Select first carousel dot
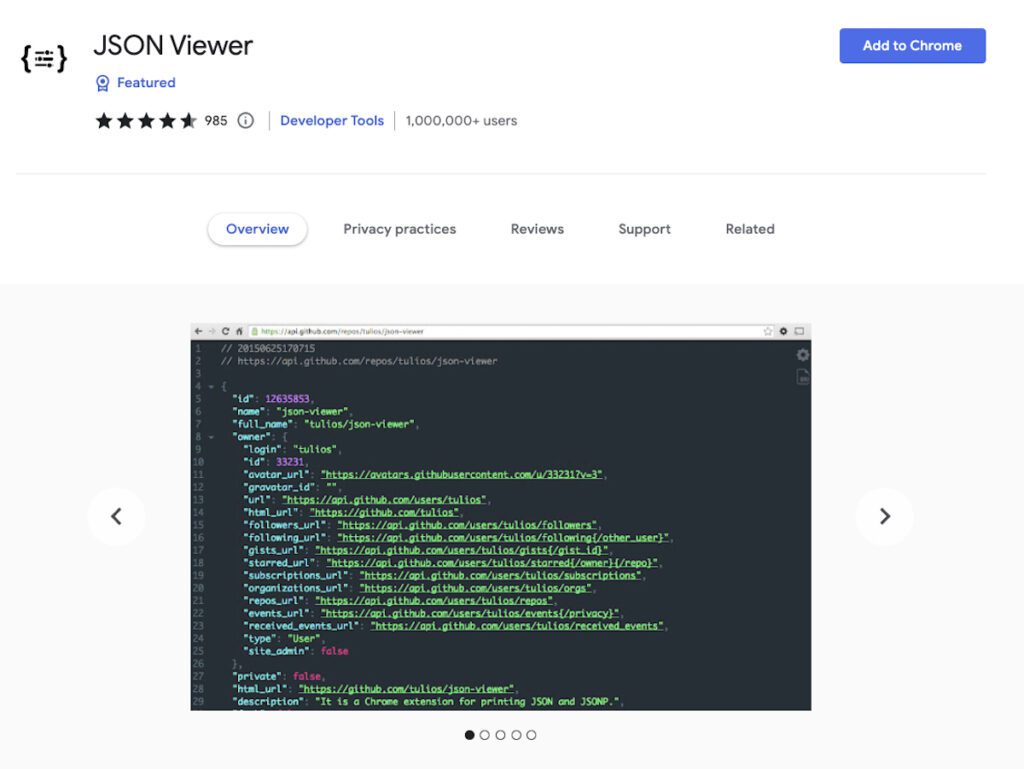This screenshot has width=1024, height=769. pyautogui.click(x=469, y=735)
